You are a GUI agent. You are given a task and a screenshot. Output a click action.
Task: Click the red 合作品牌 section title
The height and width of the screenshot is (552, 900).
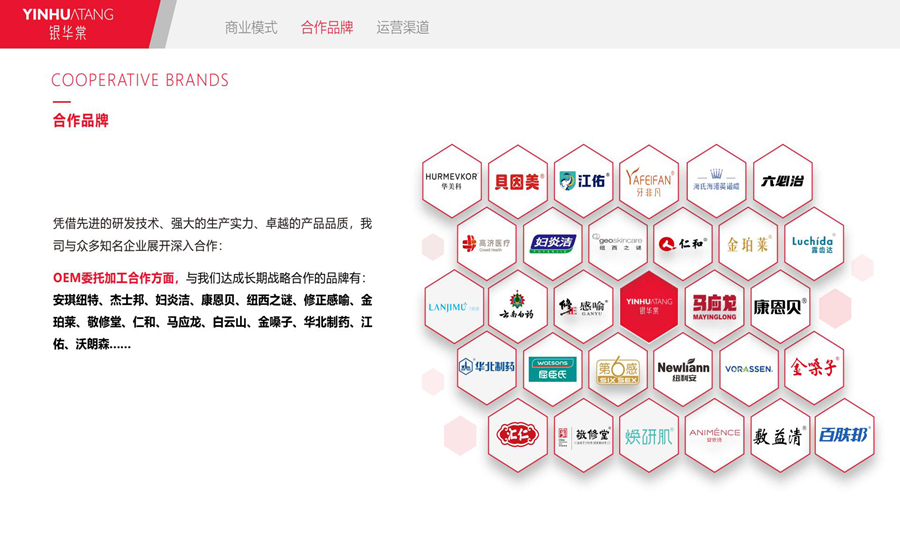pyautogui.click(x=80, y=120)
